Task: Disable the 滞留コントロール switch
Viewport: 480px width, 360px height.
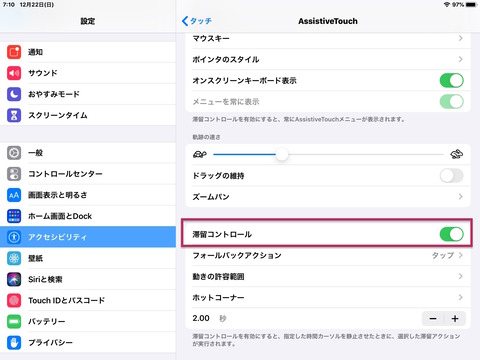Action: coord(452,234)
